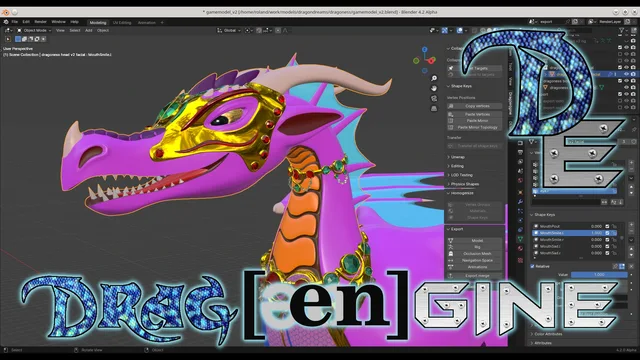Viewport: 640px width, 360px height.
Task: Choose the set new selection mode icon
Action: (18, 39)
